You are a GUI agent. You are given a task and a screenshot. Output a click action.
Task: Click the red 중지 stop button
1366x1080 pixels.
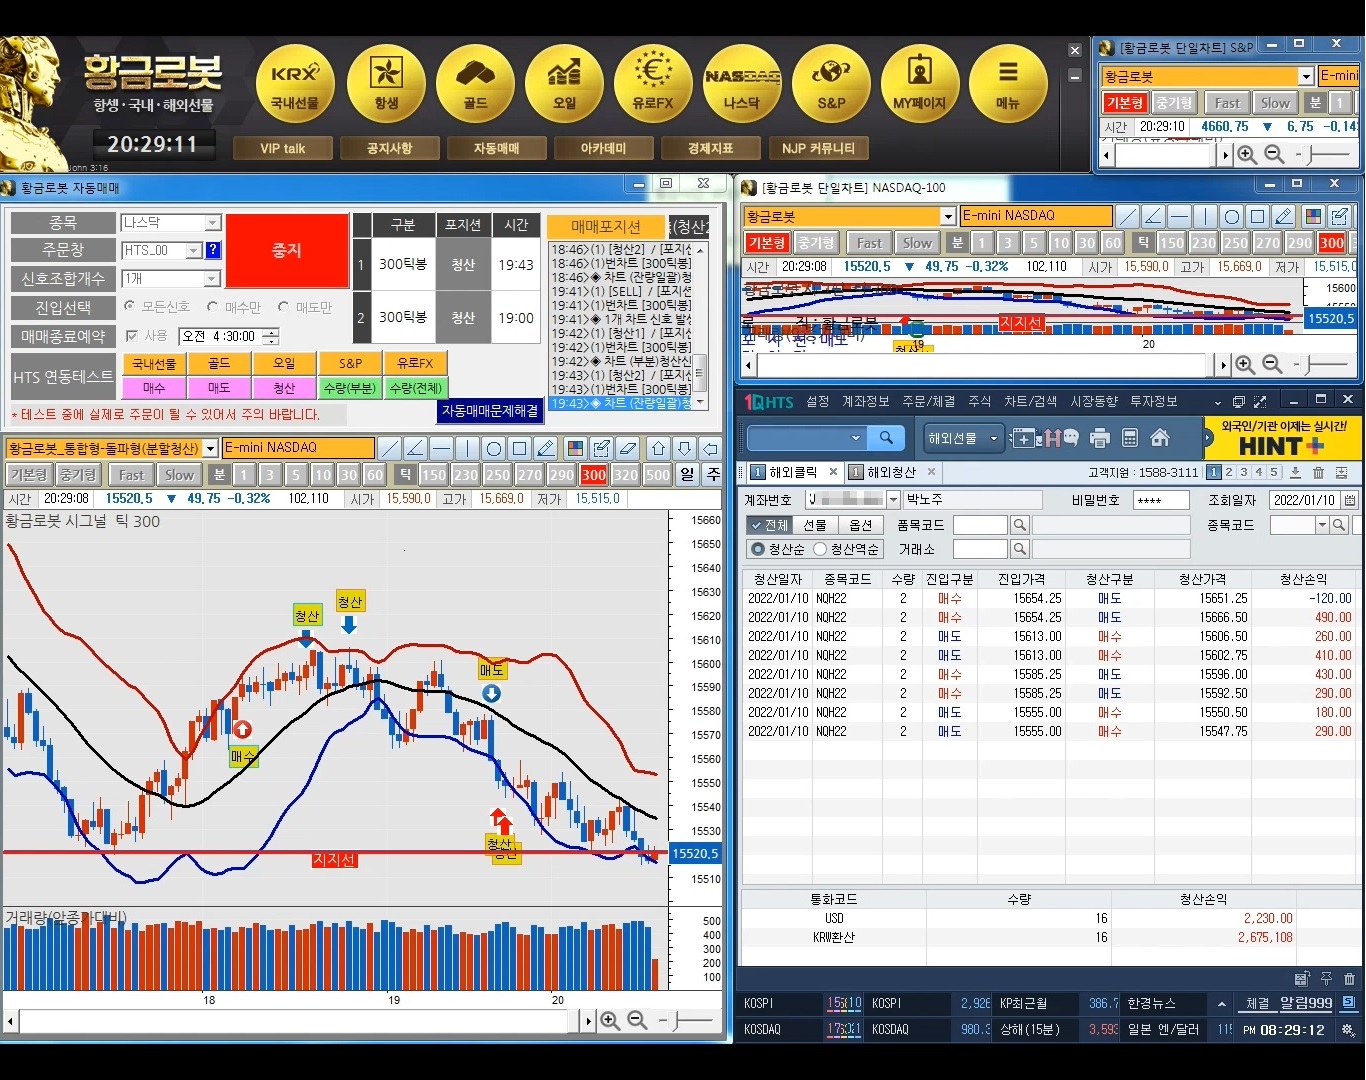286,250
